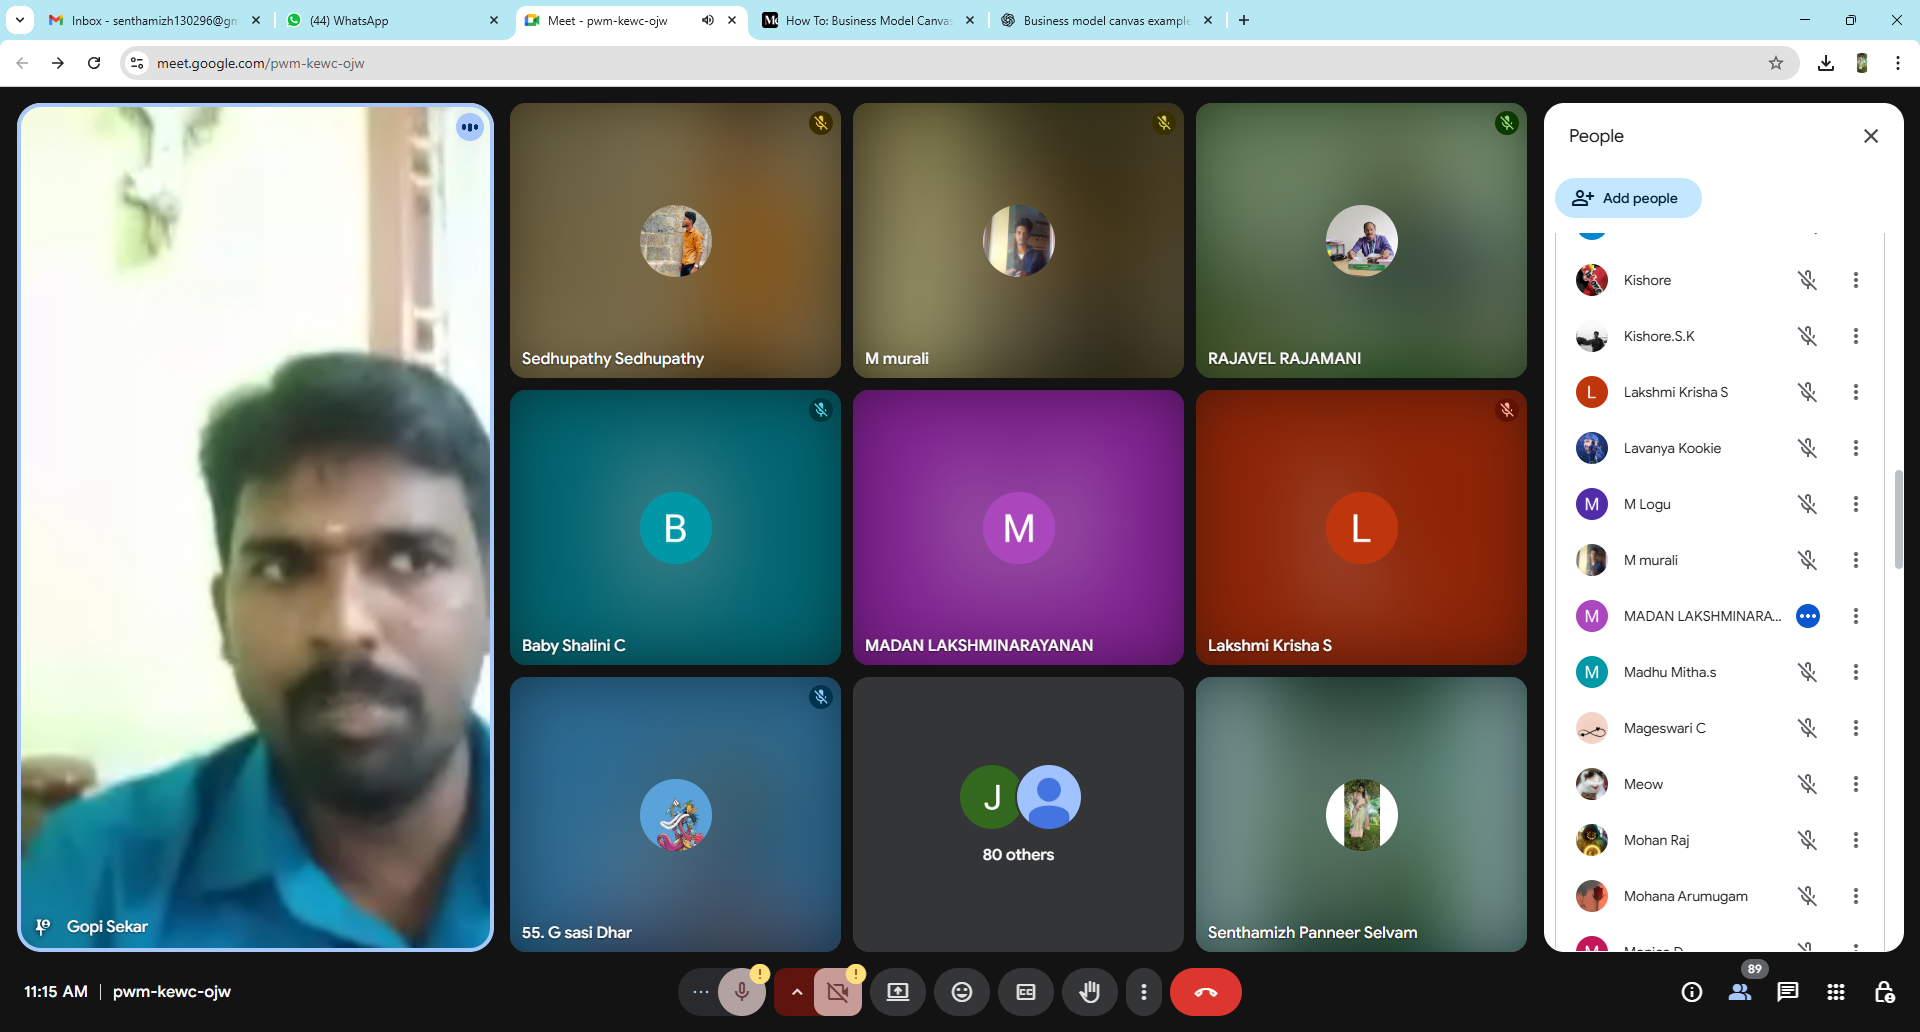The image size is (1920, 1032).
Task: Click the Add people button
Action: tap(1627, 198)
